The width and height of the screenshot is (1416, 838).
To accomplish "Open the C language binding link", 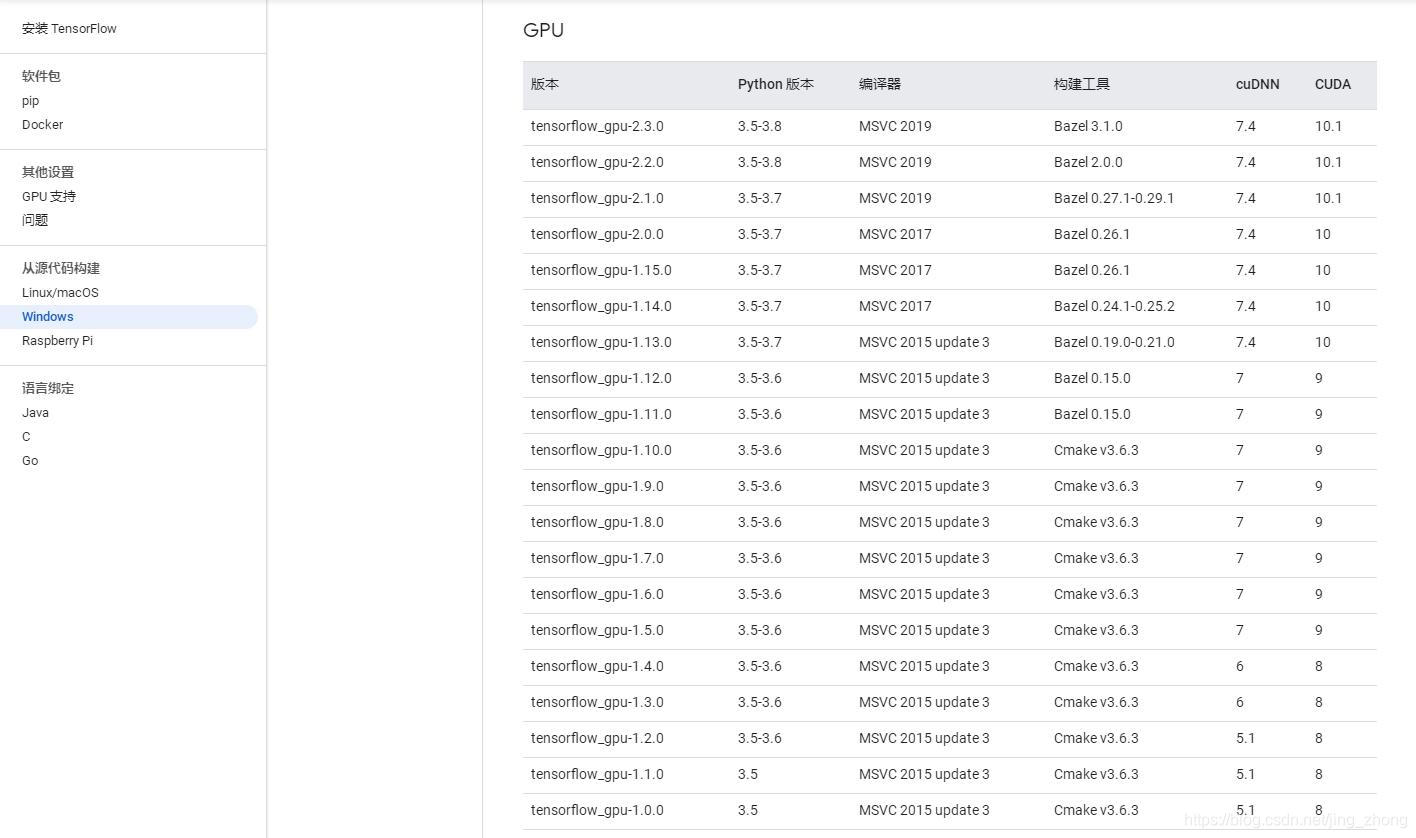I will coord(26,437).
